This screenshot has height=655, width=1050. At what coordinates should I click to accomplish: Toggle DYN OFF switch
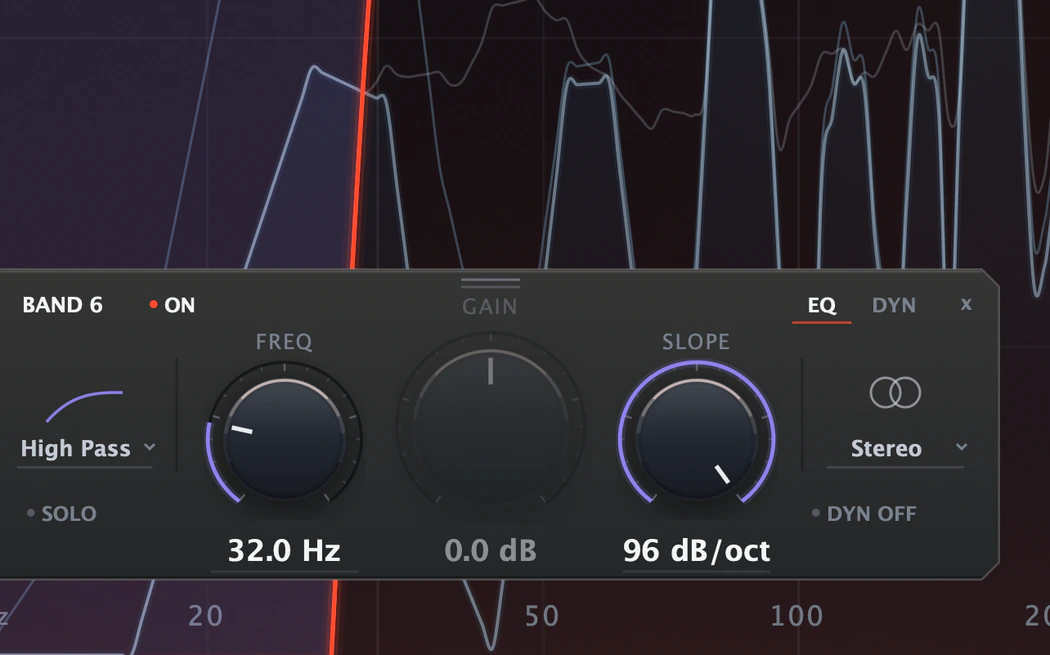coord(864,514)
